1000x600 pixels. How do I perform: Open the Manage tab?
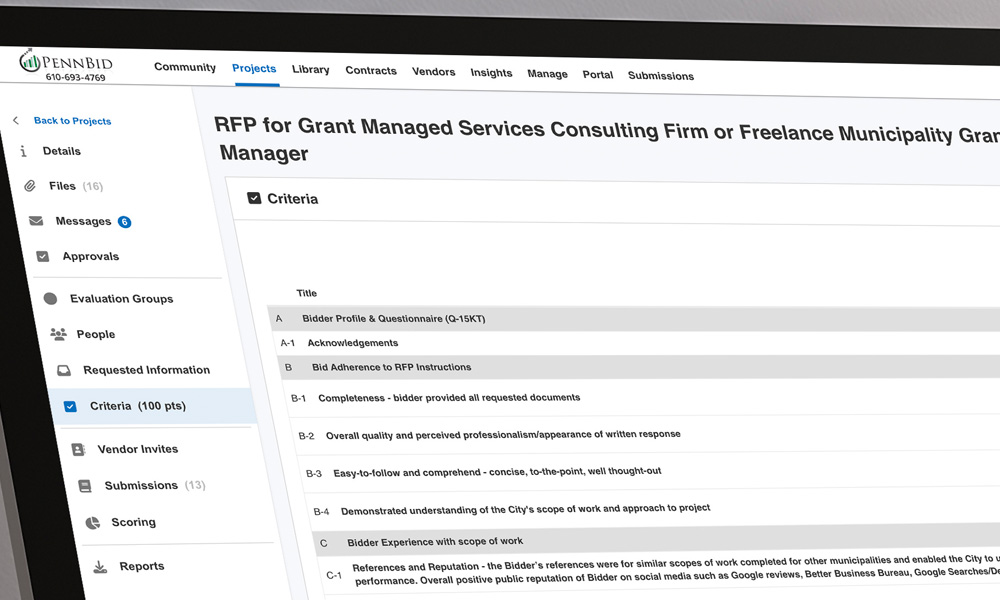tap(547, 73)
